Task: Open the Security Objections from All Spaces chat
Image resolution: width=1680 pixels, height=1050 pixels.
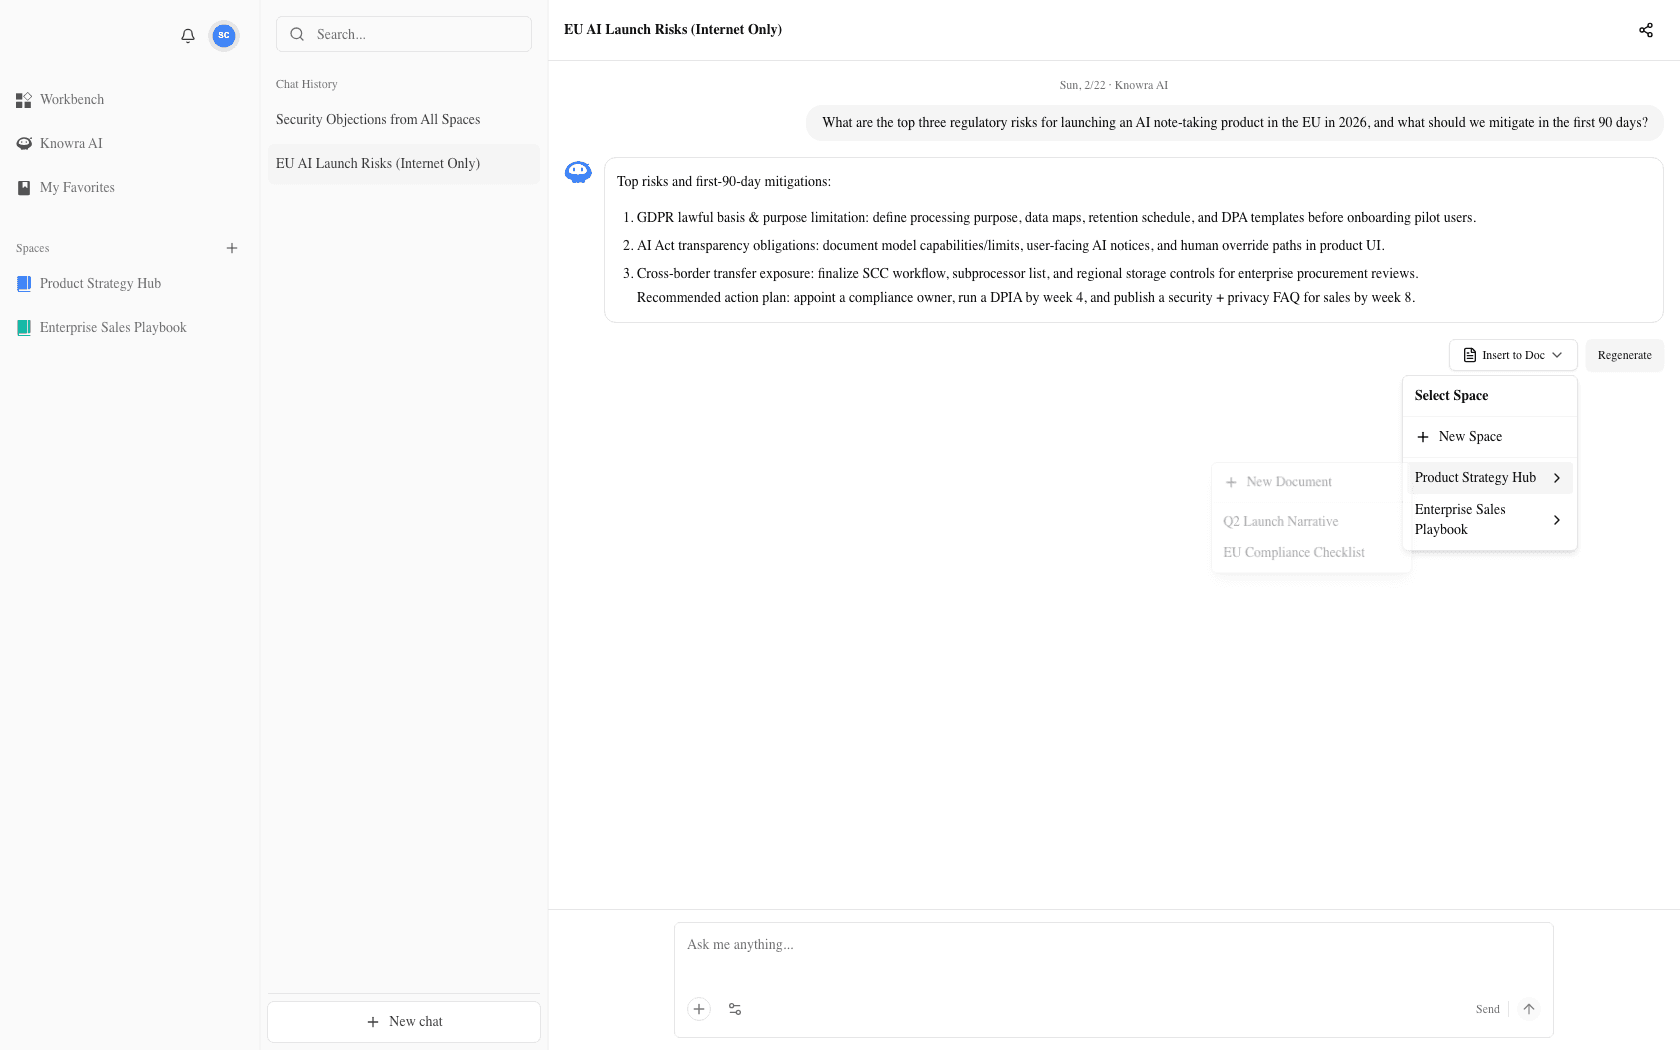Action: [x=378, y=119]
